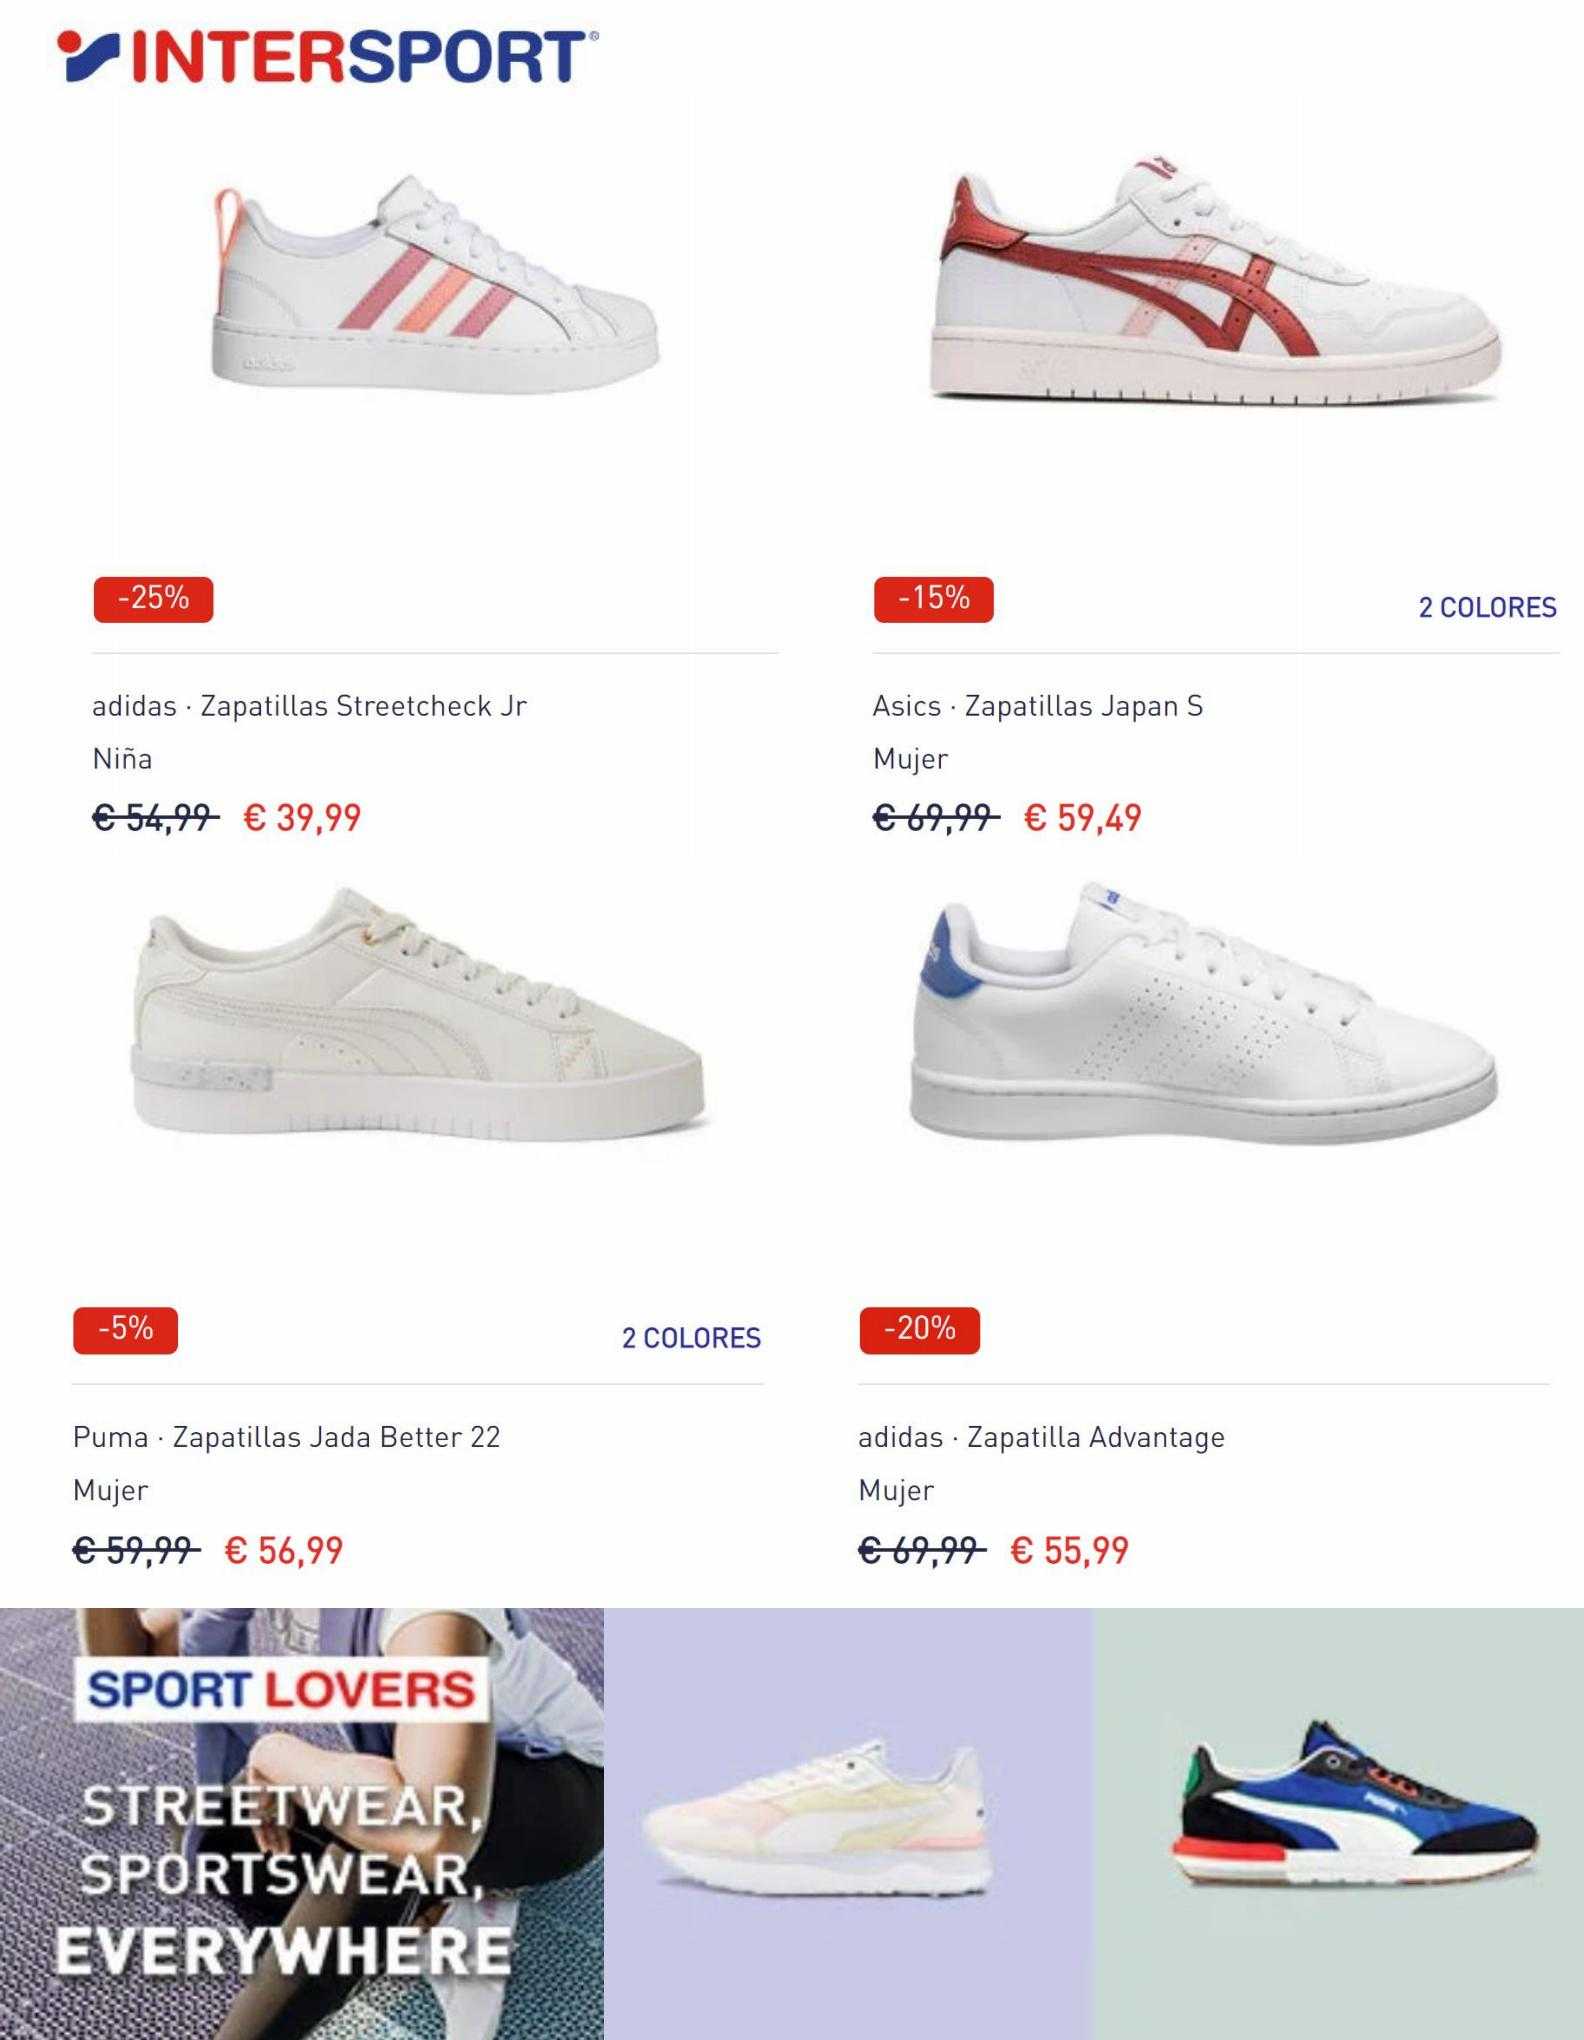Viewport: 1584px width, 2040px height.
Task: Open the adidas Streetcheck Jr shoe image
Action: (435, 285)
